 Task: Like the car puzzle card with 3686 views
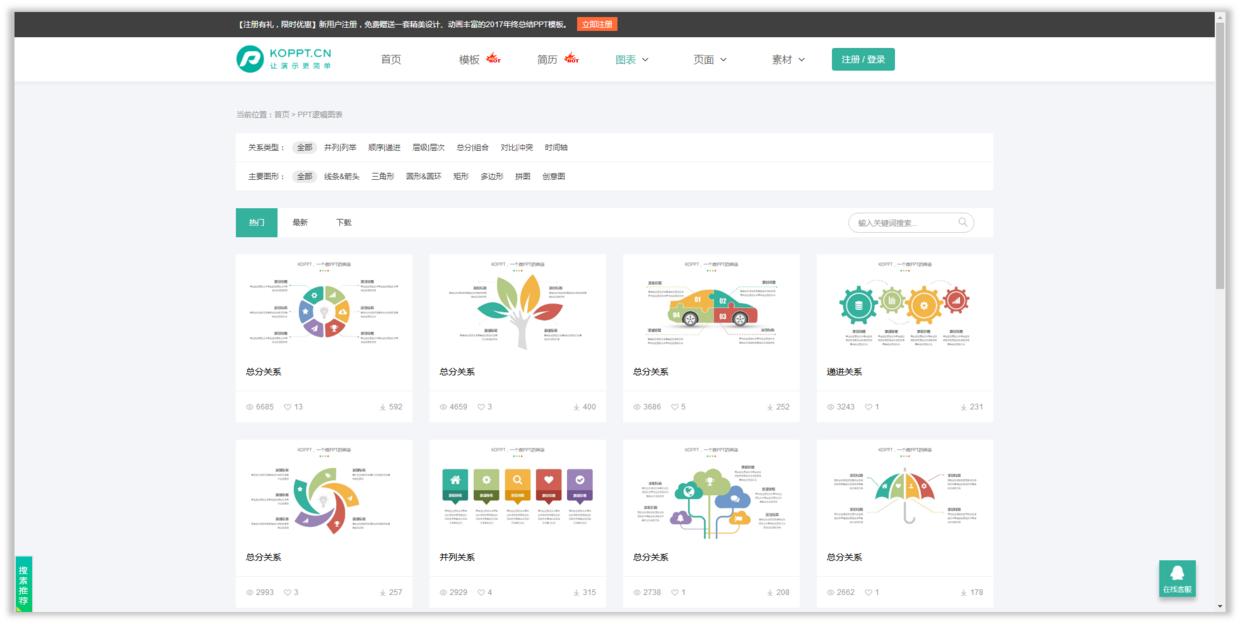point(675,407)
